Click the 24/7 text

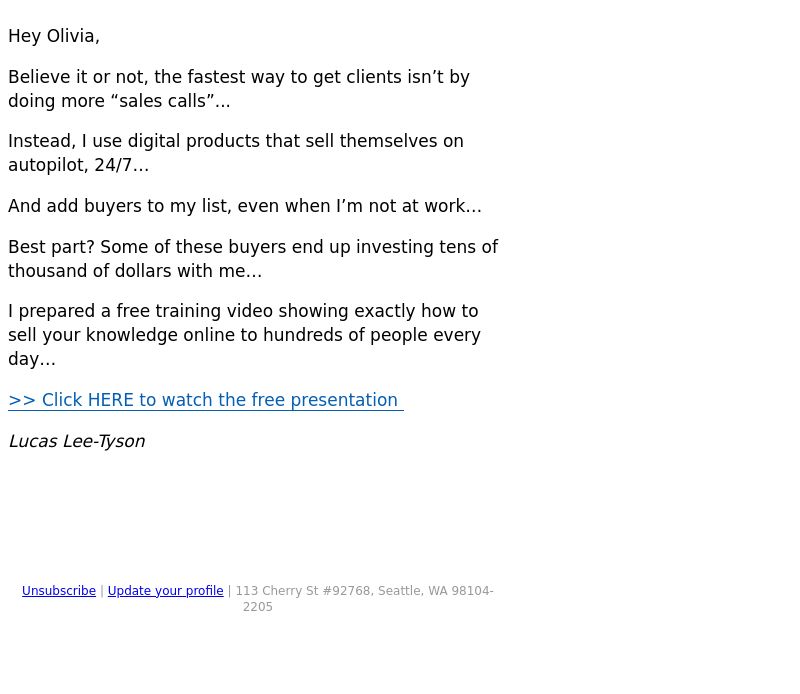coord(113,165)
